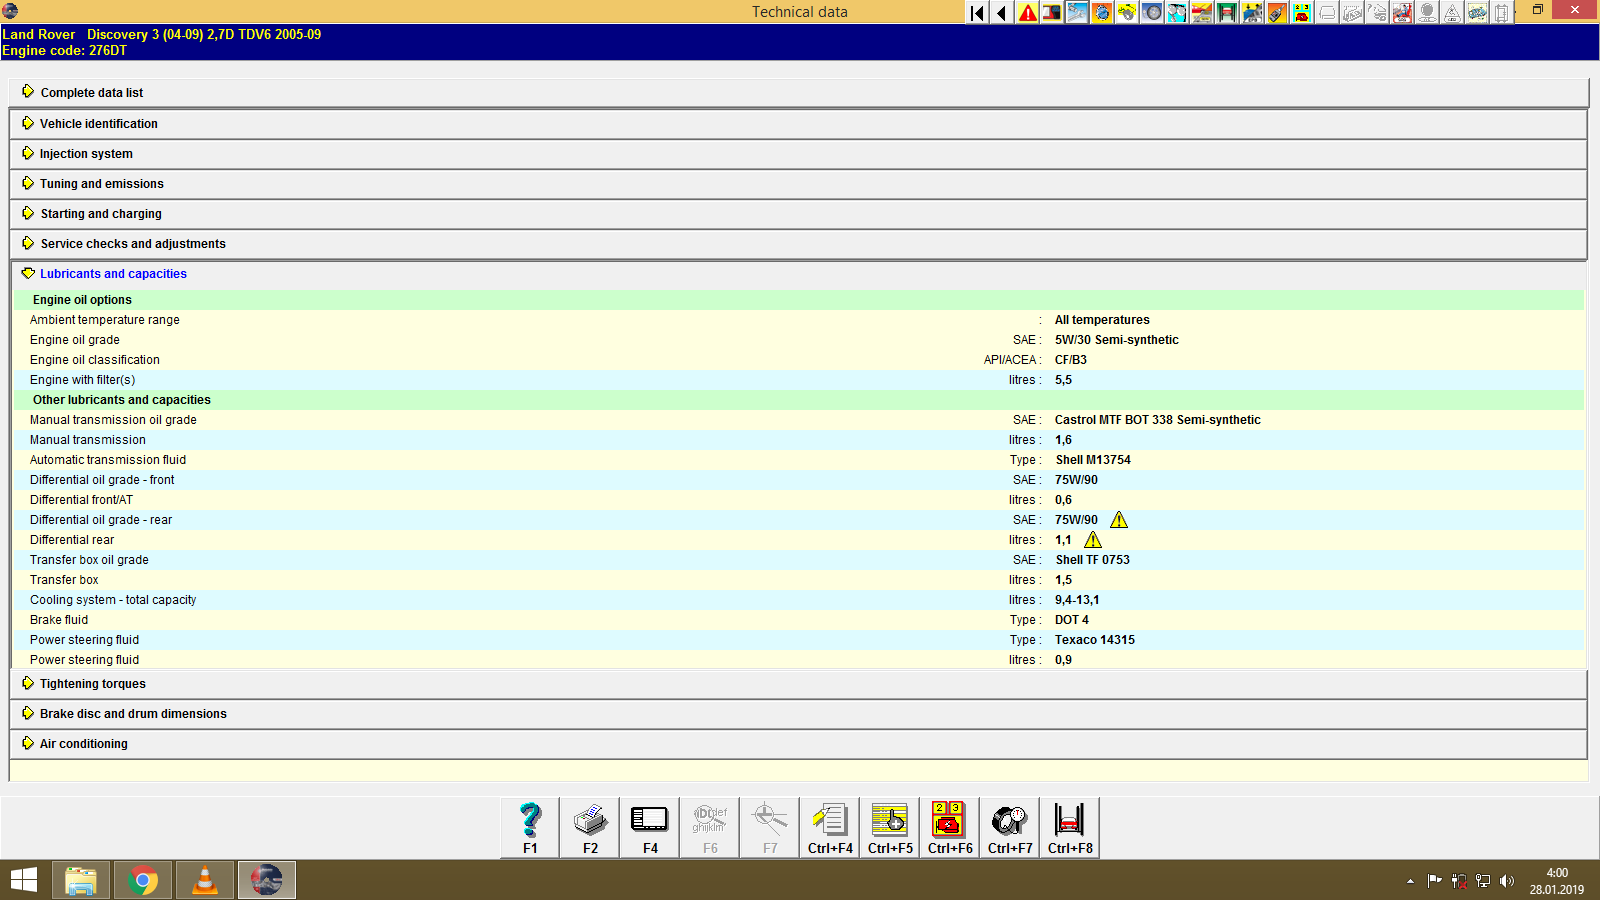Image resolution: width=1600 pixels, height=900 pixels.
Task: Click the warning triangle beside rear differential 75W/90
Action: (1119, 519)
